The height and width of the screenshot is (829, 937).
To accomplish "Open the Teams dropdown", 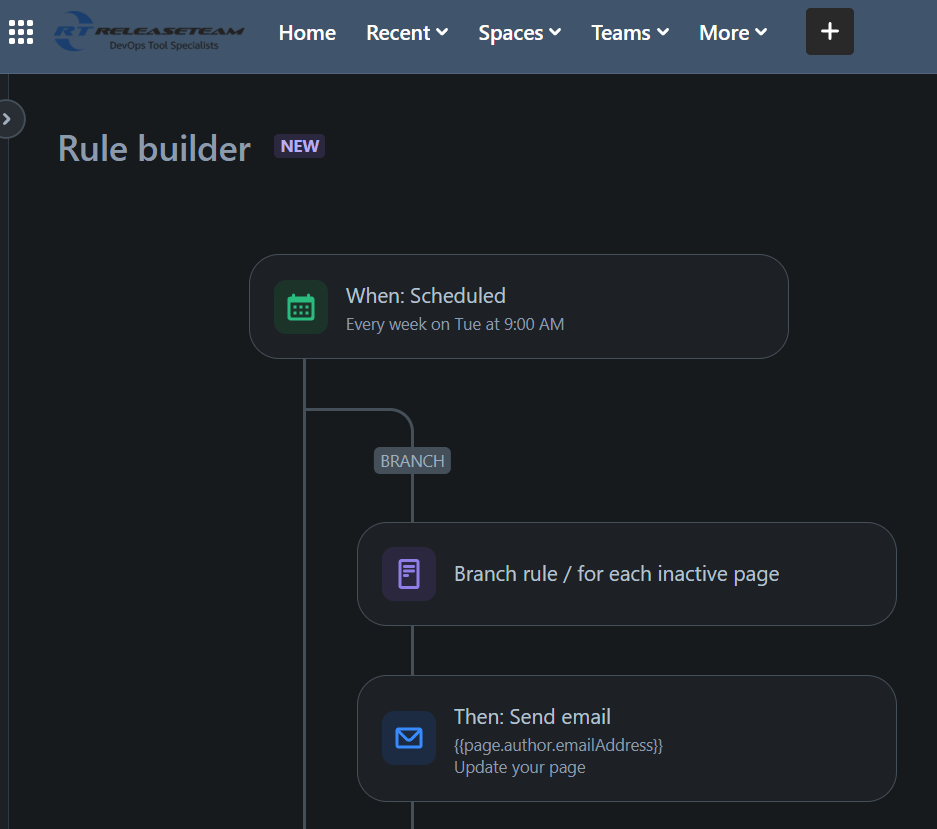I will click(x=629, y=32).
